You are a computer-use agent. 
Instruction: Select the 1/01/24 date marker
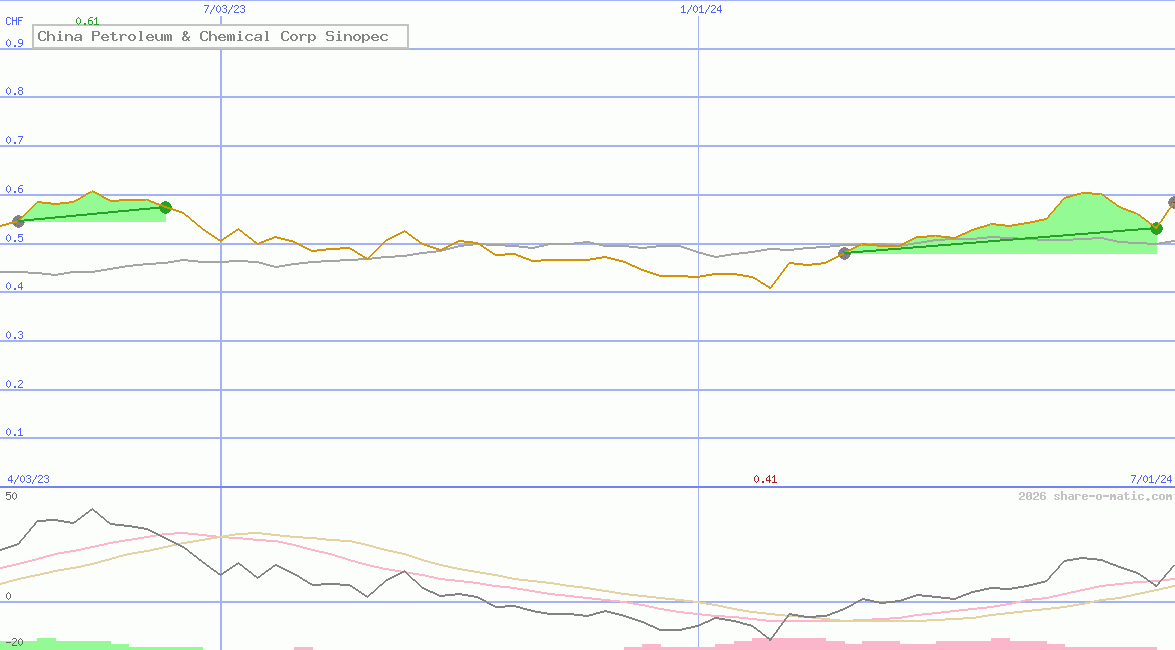pos(700,9)
